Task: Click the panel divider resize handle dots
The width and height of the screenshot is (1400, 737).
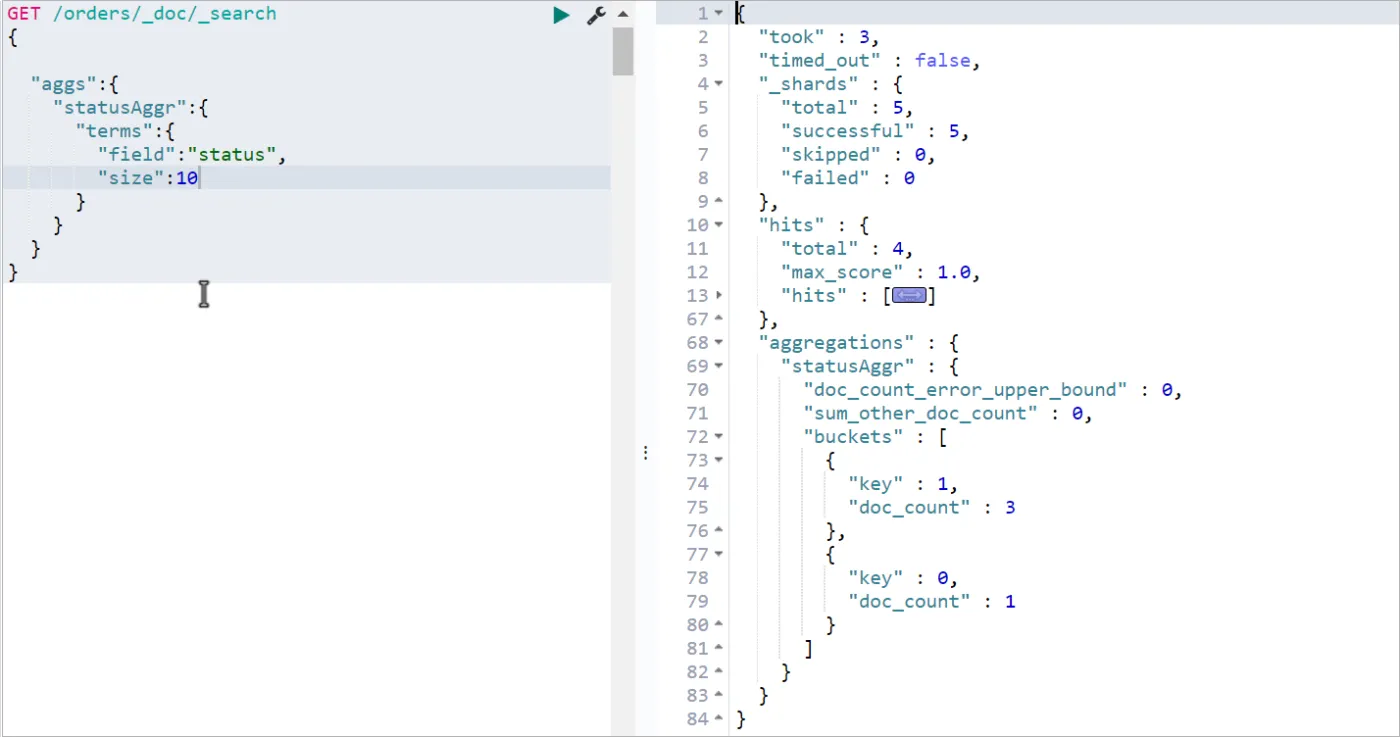Action: coord(646,453)
